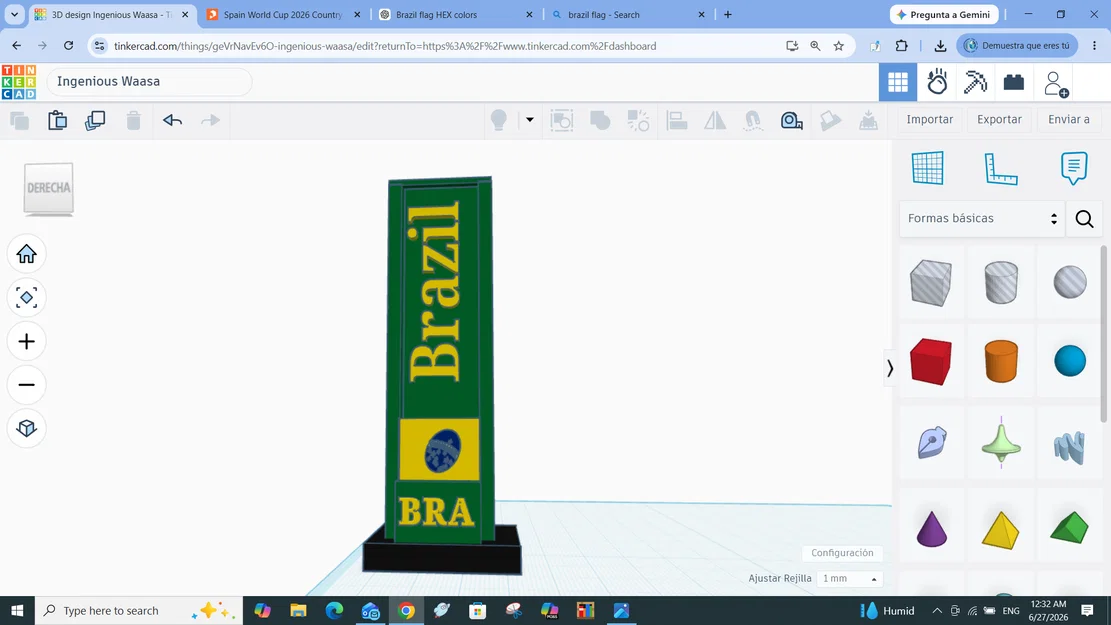The height and width of the screenshot is (625, 1111).
Task: Delete with the trash can icon
Action: pos(133,120)
